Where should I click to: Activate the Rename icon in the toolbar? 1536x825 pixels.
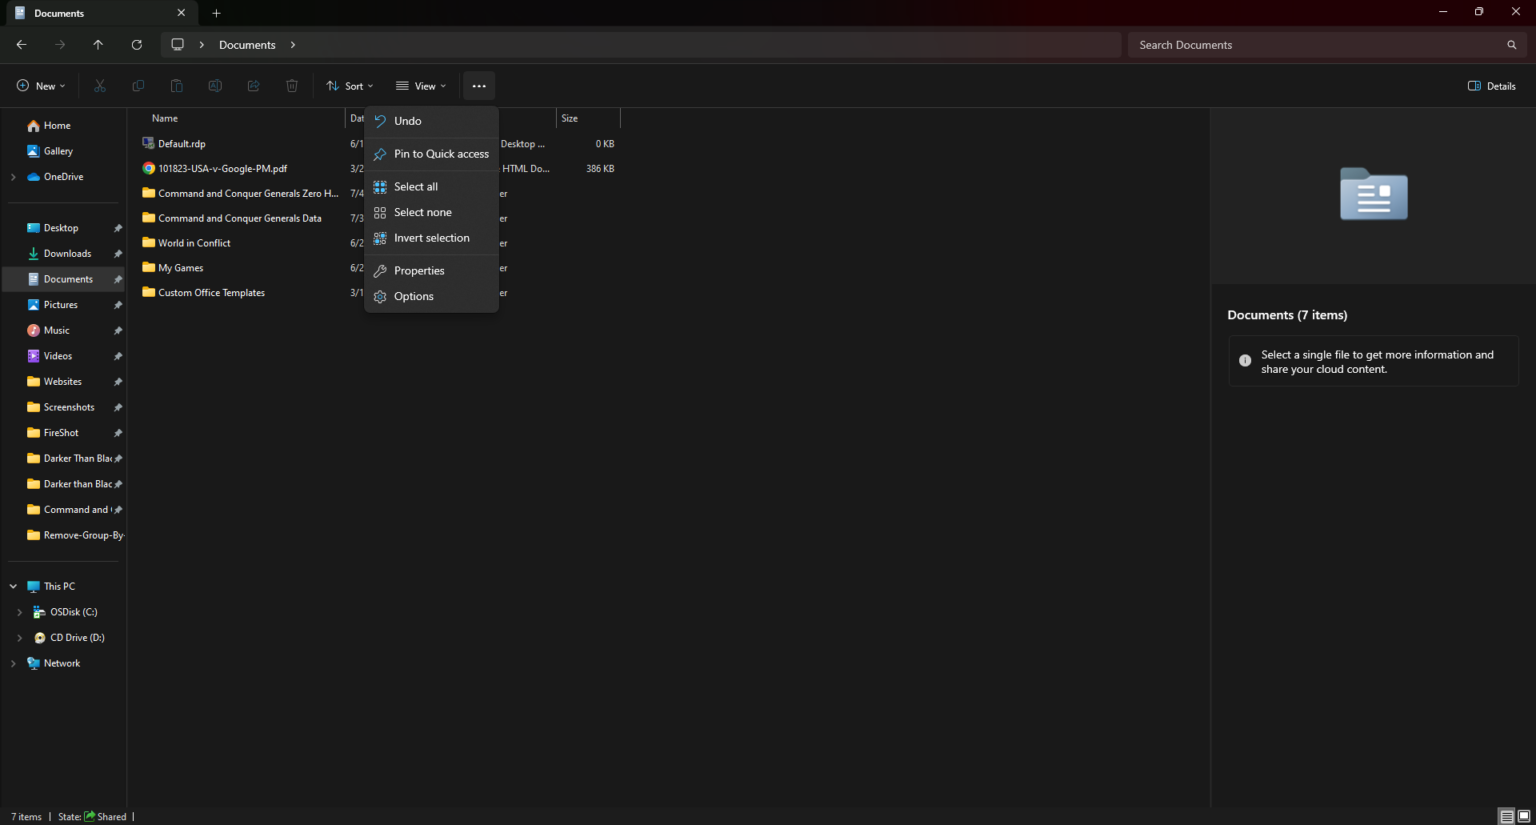tap(215, 85)
